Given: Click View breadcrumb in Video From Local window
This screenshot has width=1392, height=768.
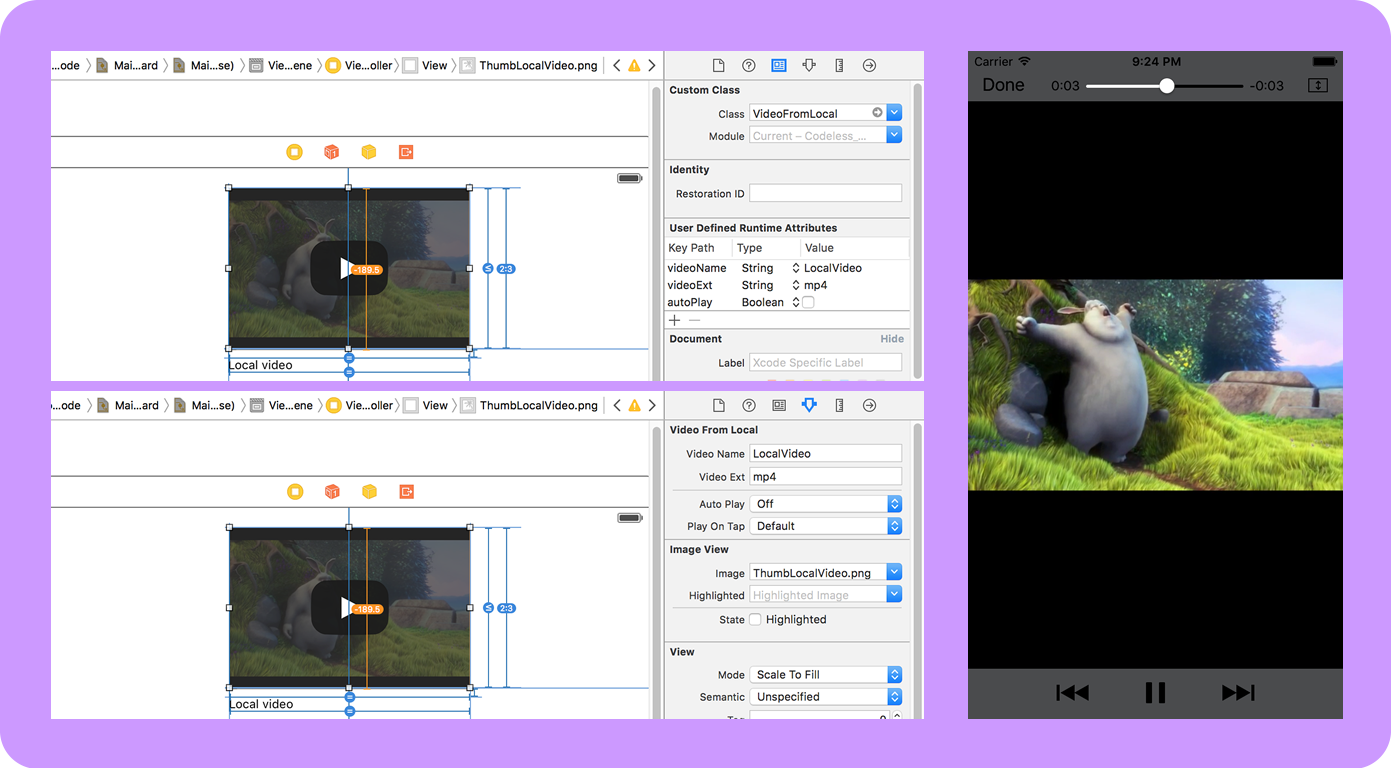Looking at the screenshot, I should tap(425, 405).
